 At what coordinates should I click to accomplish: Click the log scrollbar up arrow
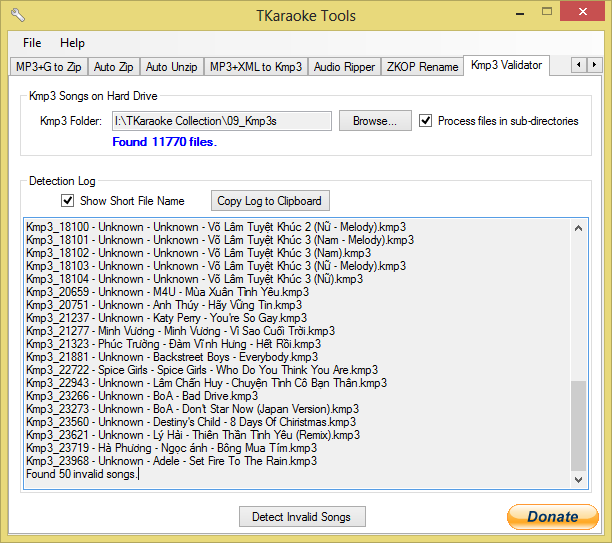click(579, 227)
